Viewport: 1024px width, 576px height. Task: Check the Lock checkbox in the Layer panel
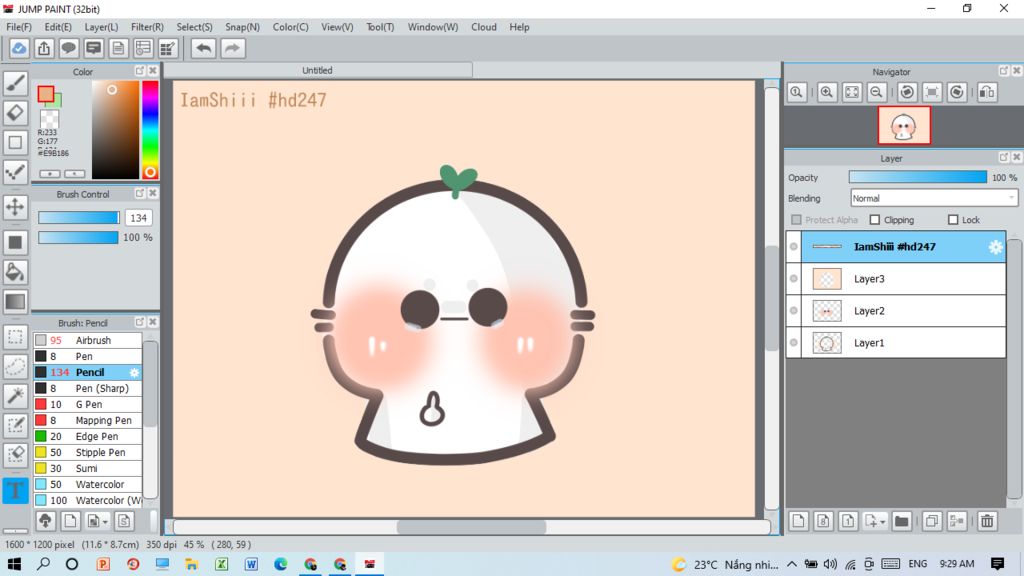(953, 220)
